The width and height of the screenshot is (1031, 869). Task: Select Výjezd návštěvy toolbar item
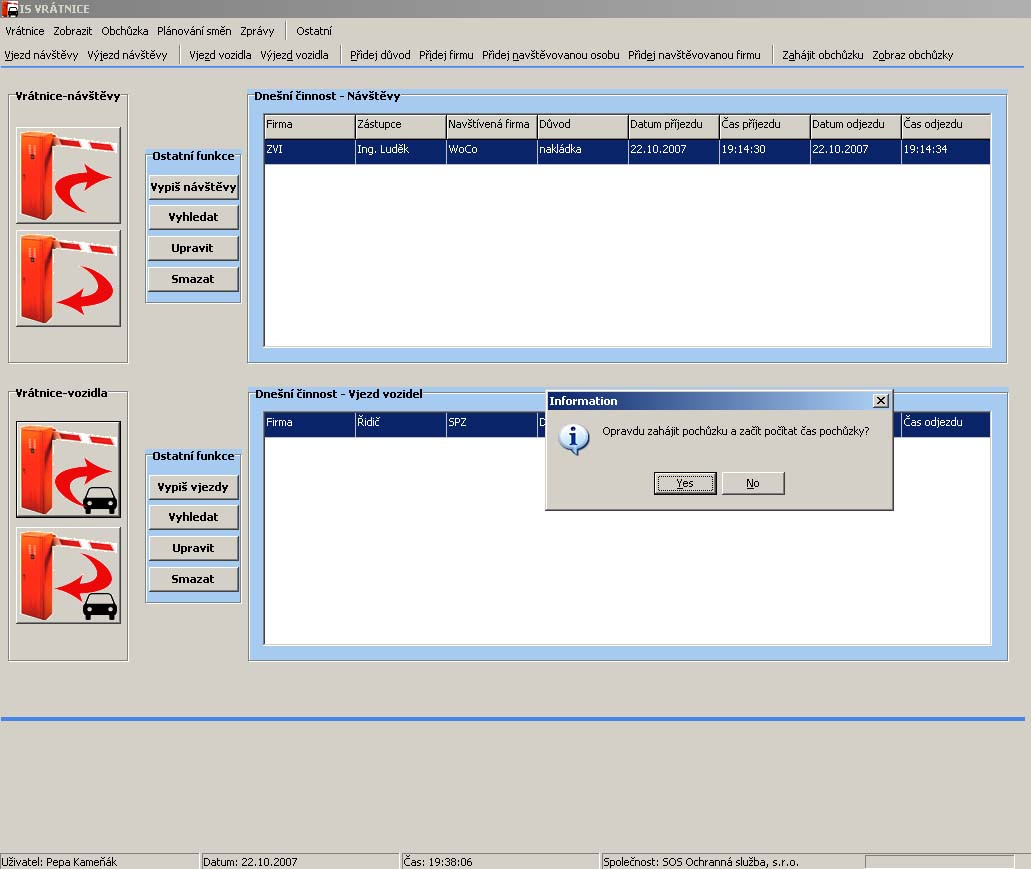(x=128, y=55)
